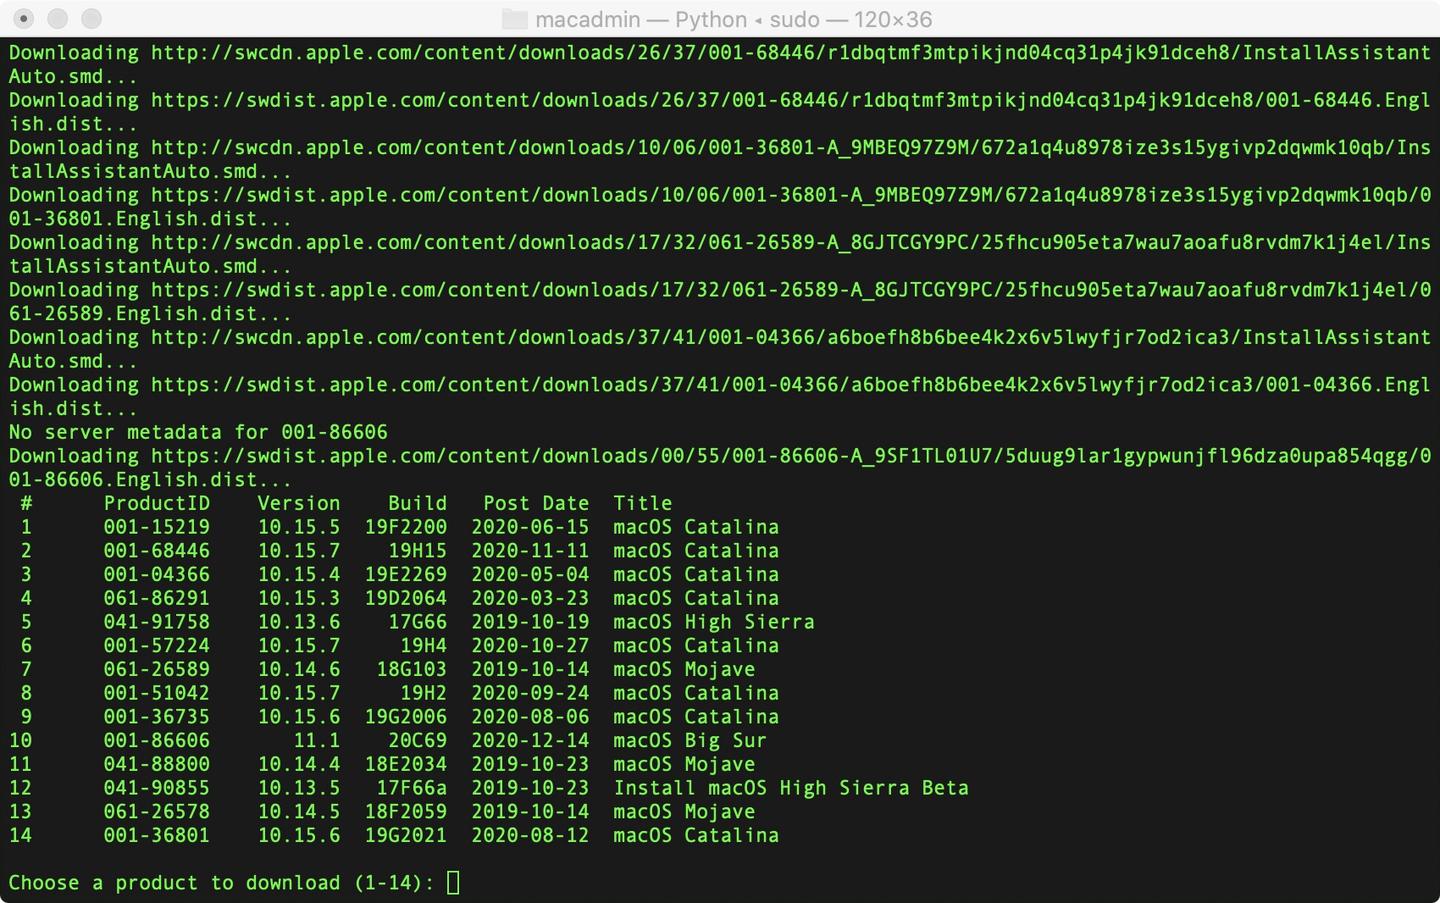Screen dimensions: 1440x903
Task: Click the folder icon in title bar
Action: pos(514,19)
